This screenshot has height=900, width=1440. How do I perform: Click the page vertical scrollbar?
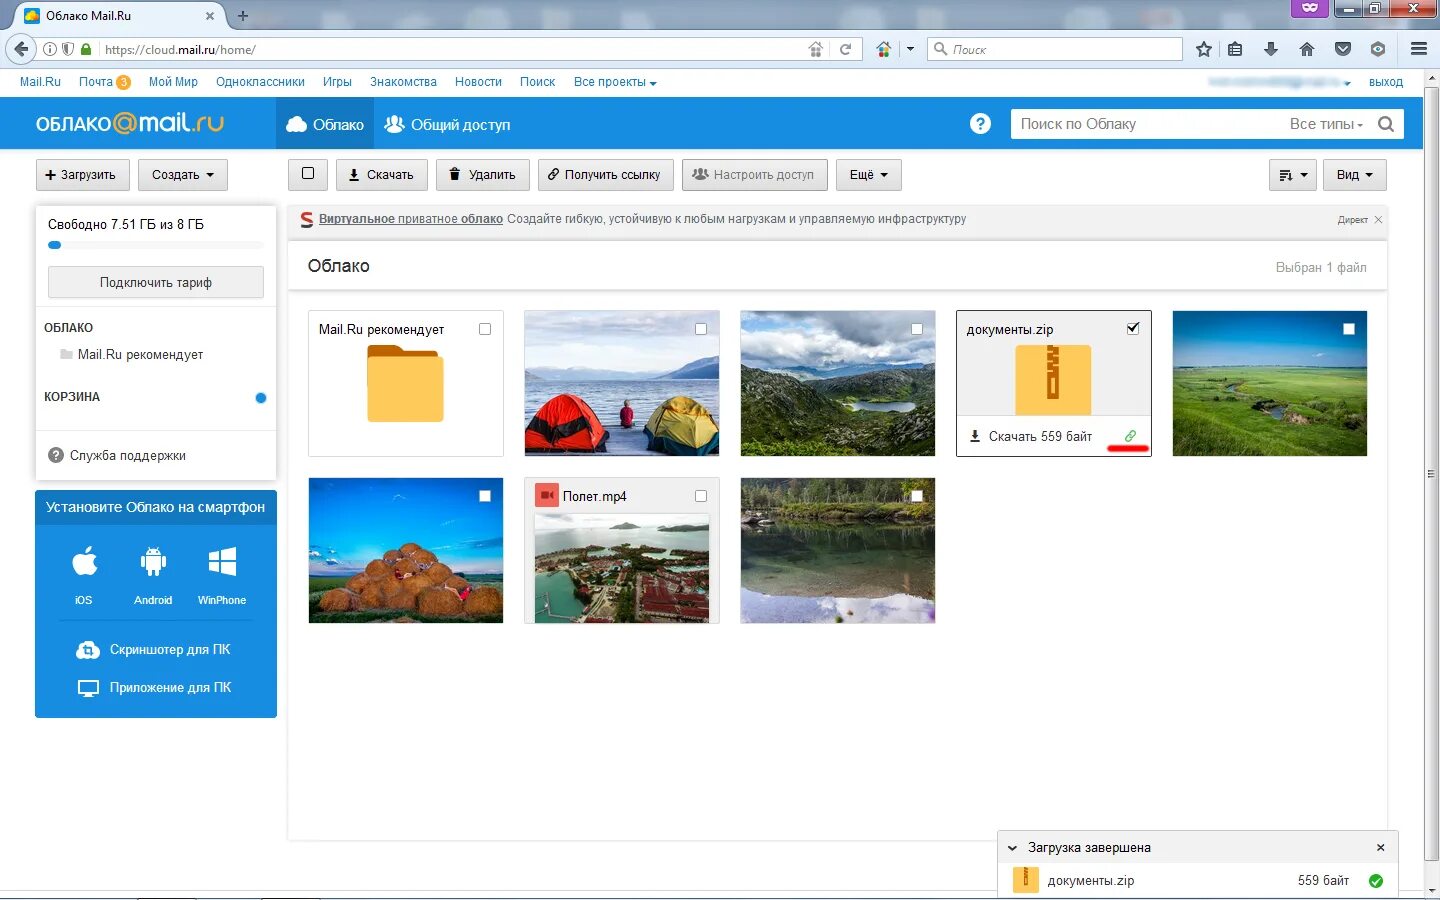coord(1431,475)
